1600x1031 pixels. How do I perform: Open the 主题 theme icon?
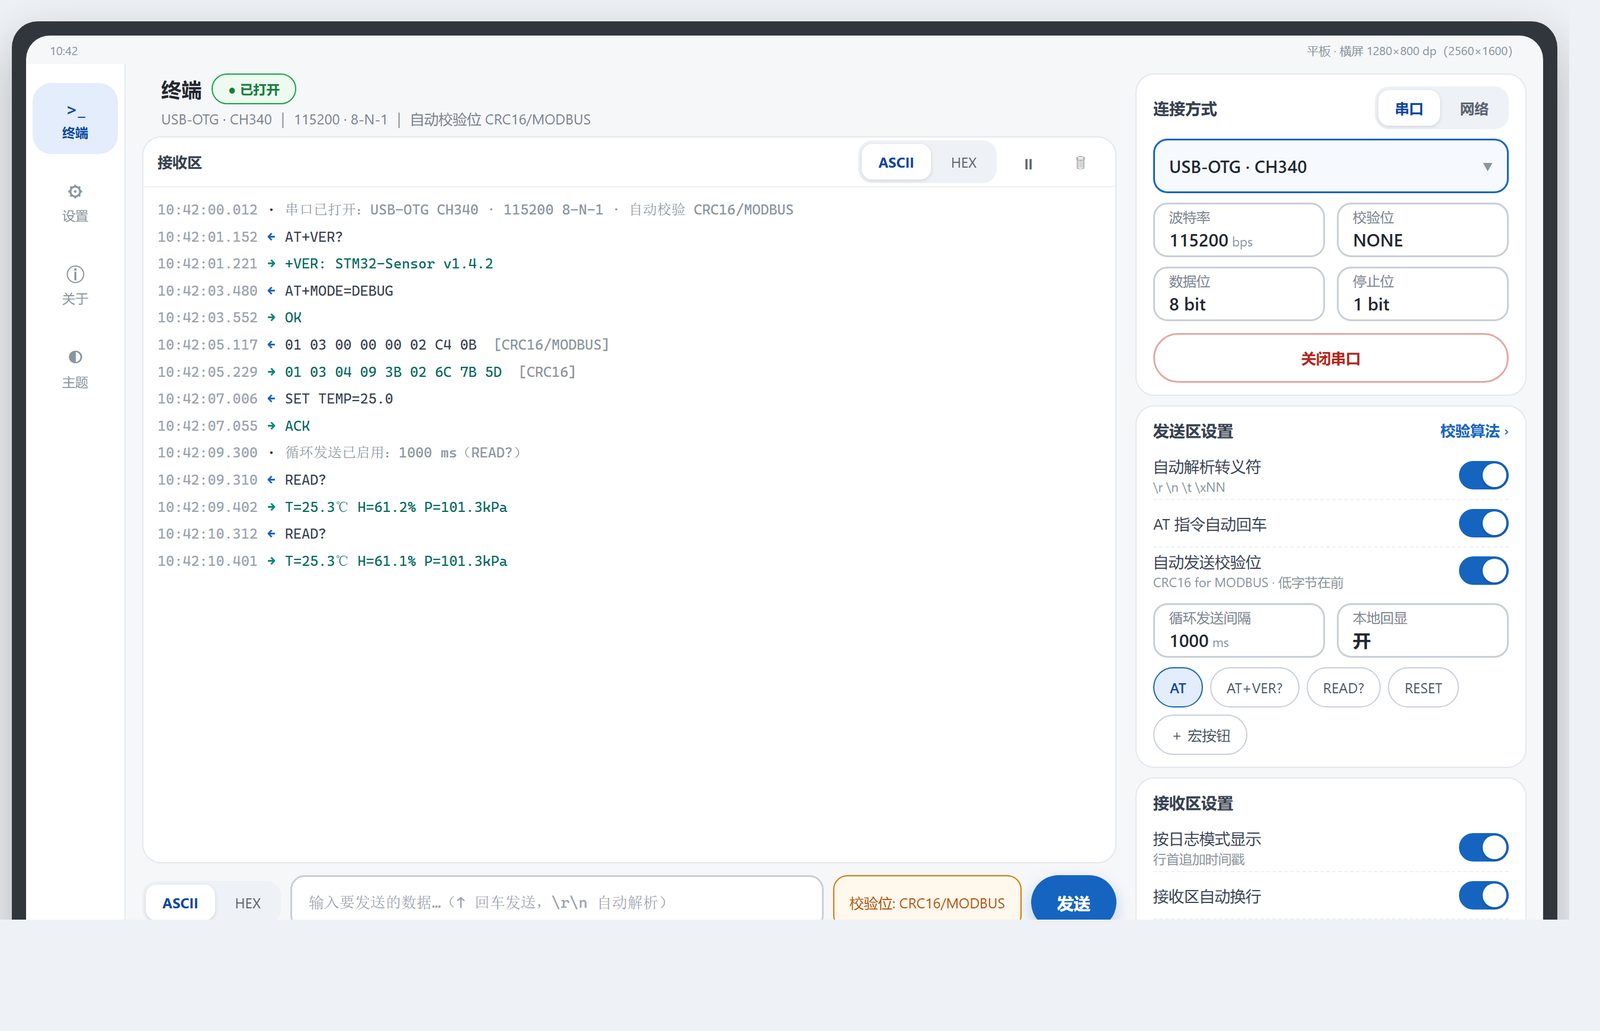(x=75, y=369)
